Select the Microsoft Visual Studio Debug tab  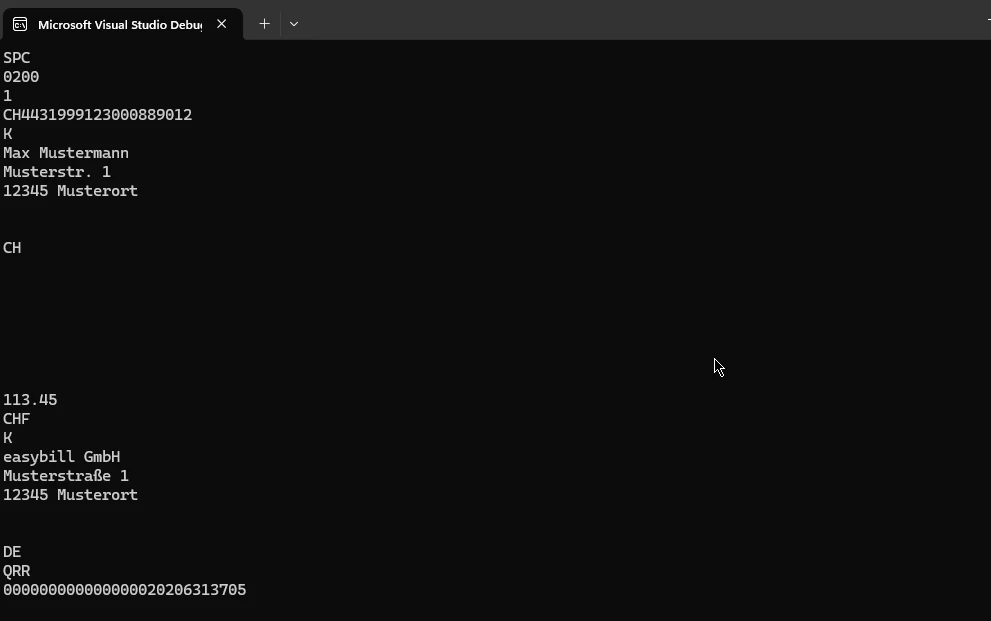click(119, 24)
